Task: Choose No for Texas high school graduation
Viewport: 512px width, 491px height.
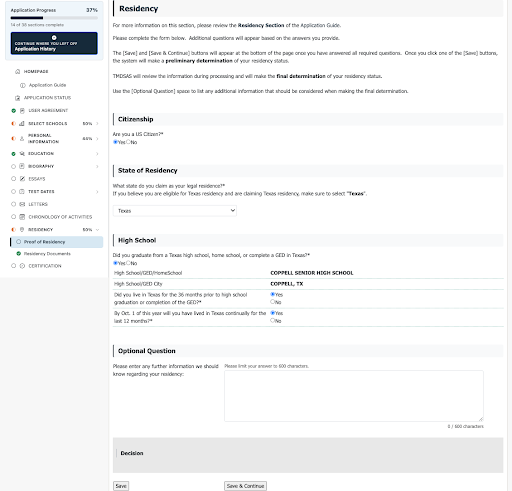Action: 128,263
